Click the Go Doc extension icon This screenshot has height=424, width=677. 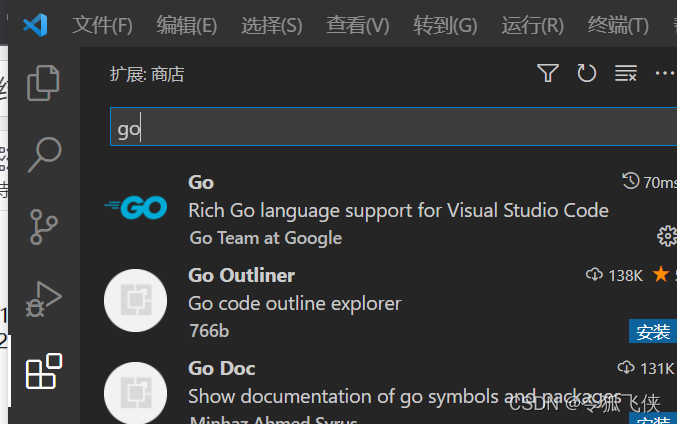(136, 393)
